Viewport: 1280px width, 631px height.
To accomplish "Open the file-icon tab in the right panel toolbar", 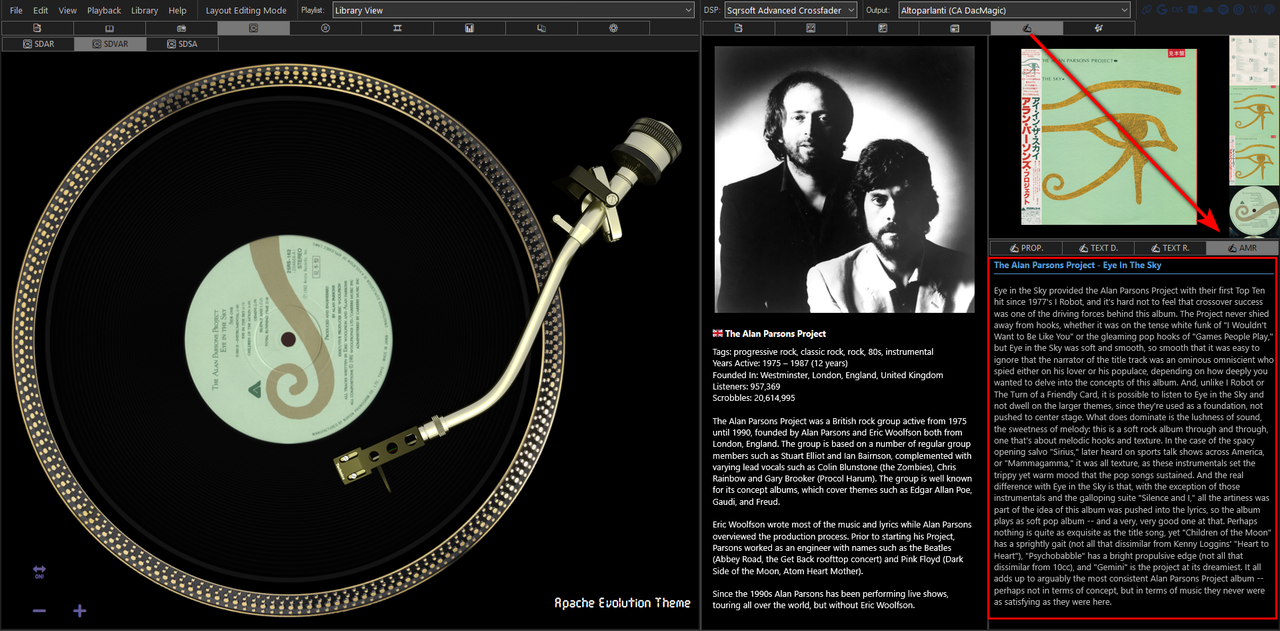I will (738, 28).
